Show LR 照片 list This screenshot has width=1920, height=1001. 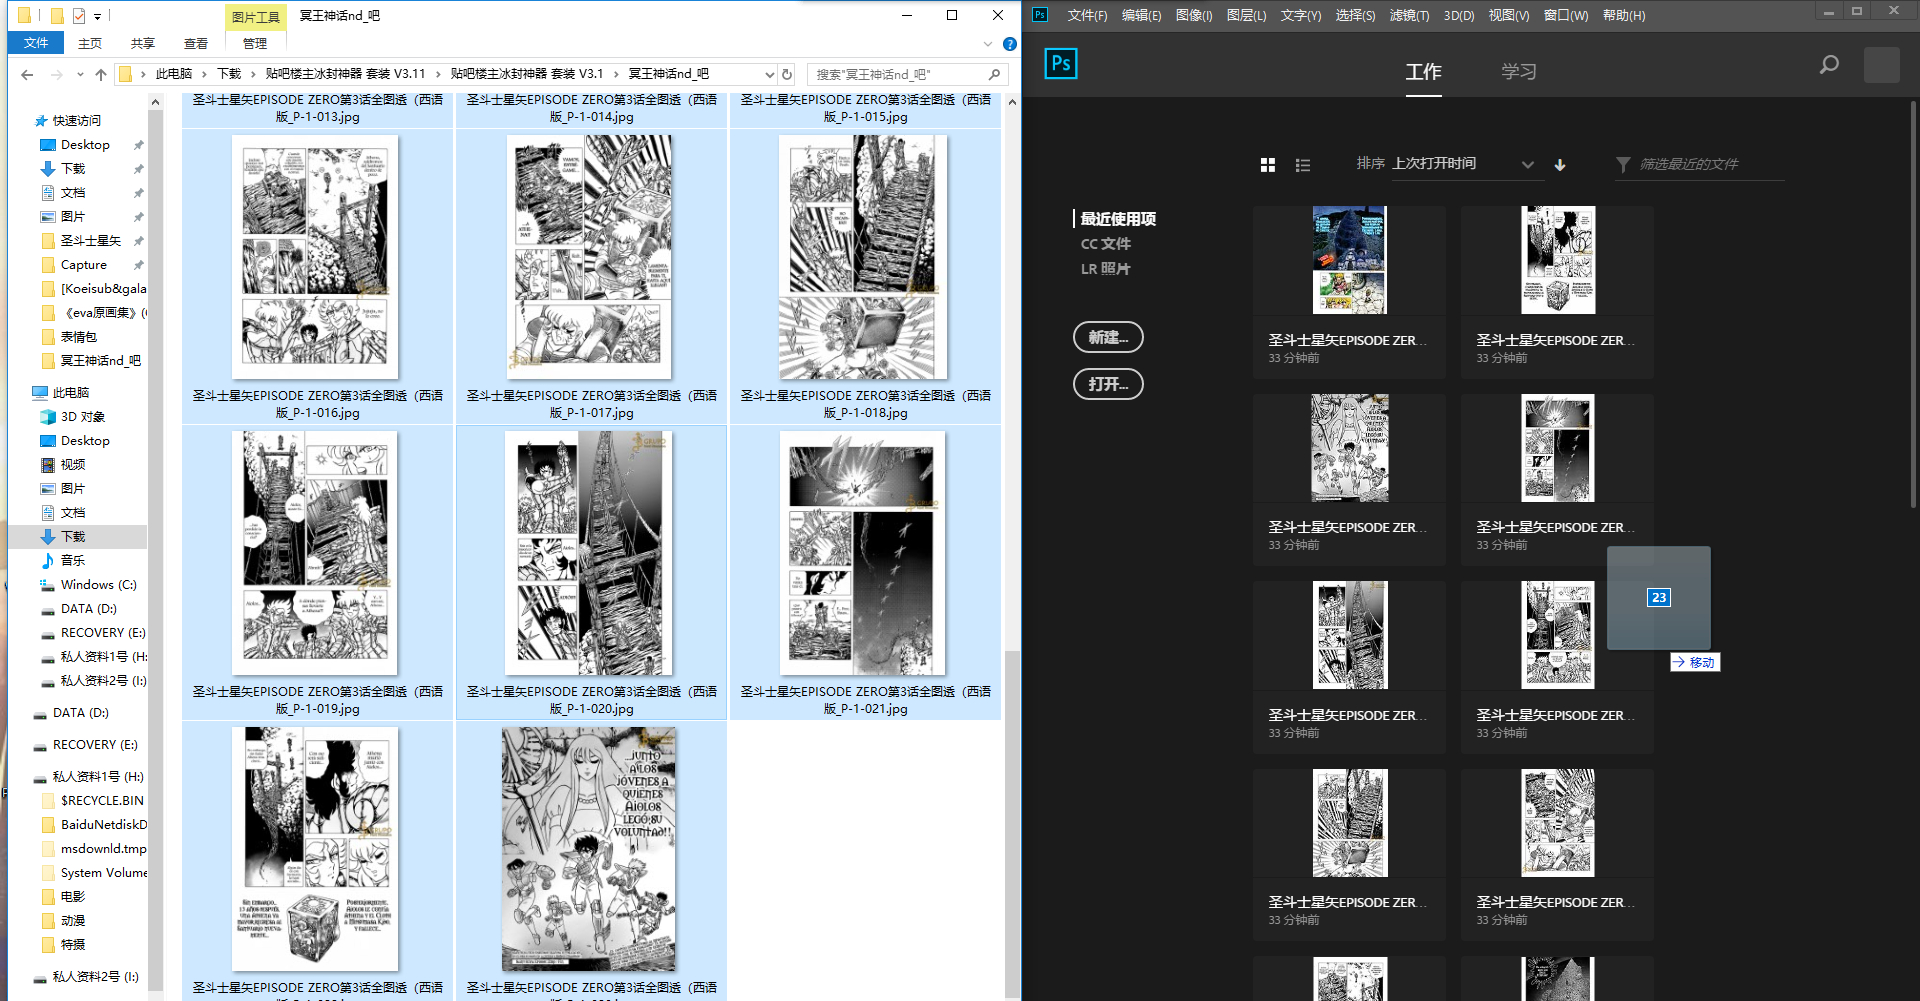(x=1105, y=269)
